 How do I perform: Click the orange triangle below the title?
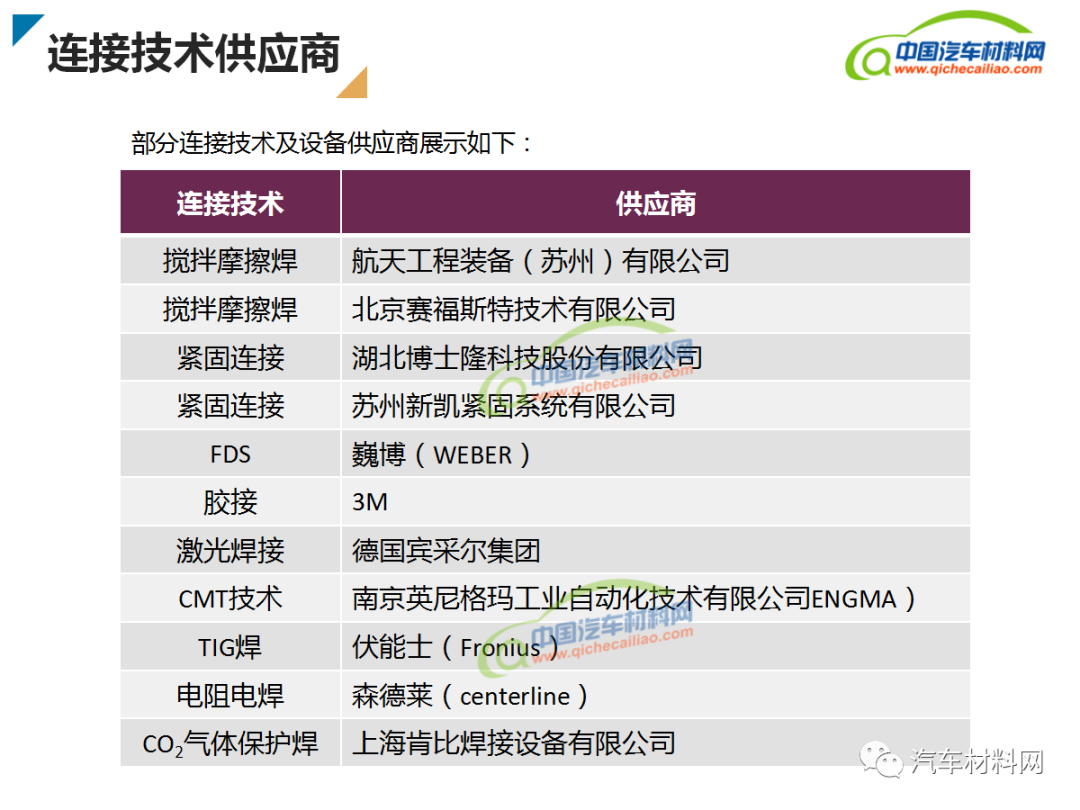pos(352,82)
